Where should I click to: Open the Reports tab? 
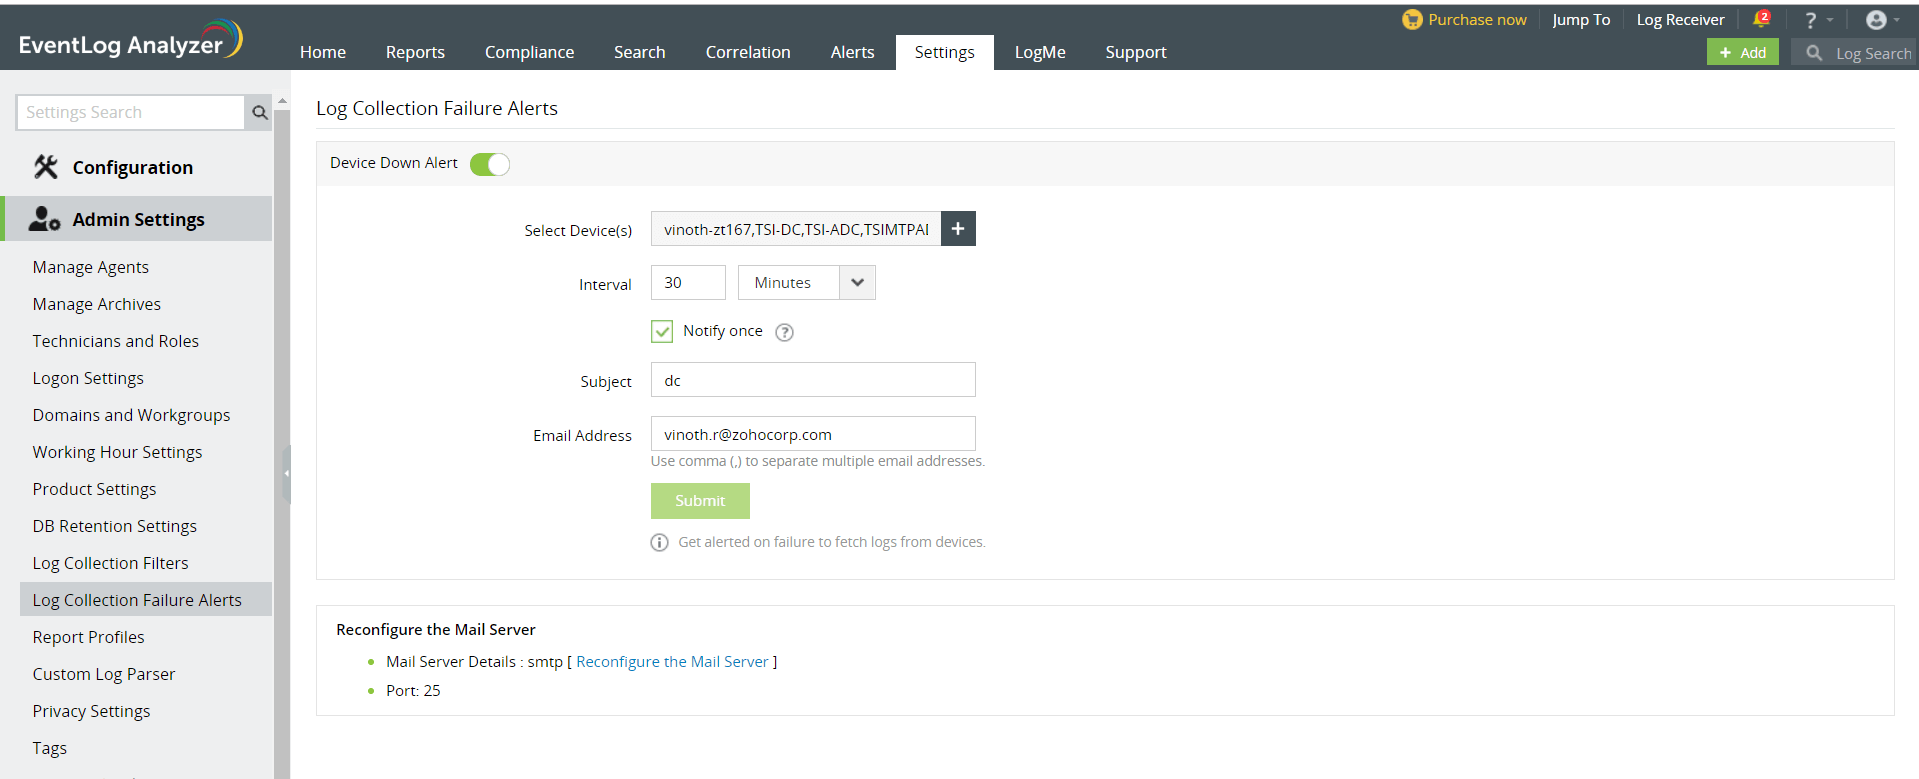point(415,52)
